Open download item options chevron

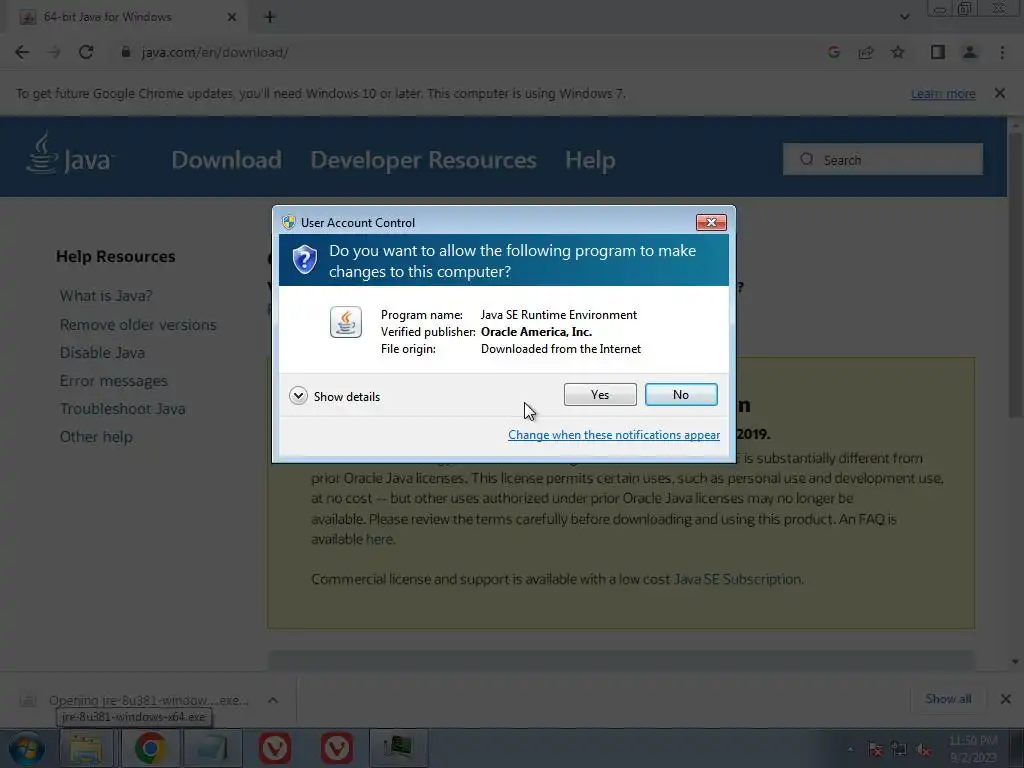[x=273, y=700]
